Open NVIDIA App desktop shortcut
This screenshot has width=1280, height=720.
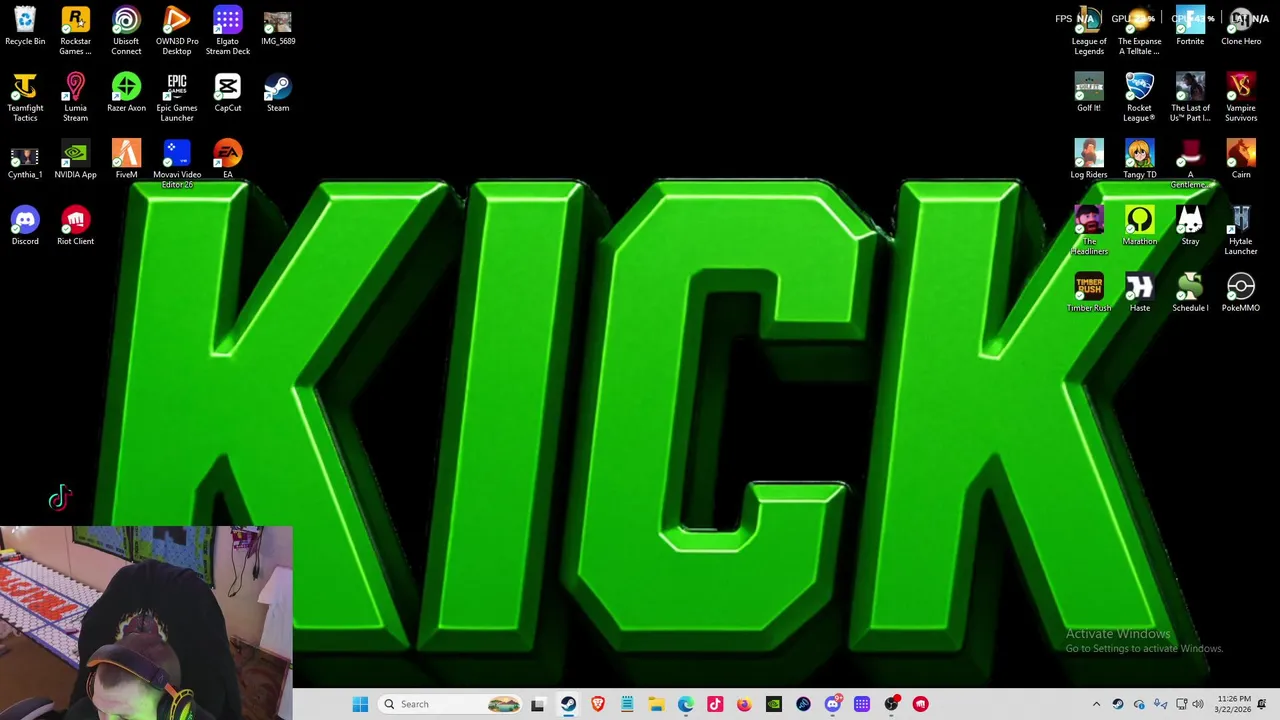75,160
